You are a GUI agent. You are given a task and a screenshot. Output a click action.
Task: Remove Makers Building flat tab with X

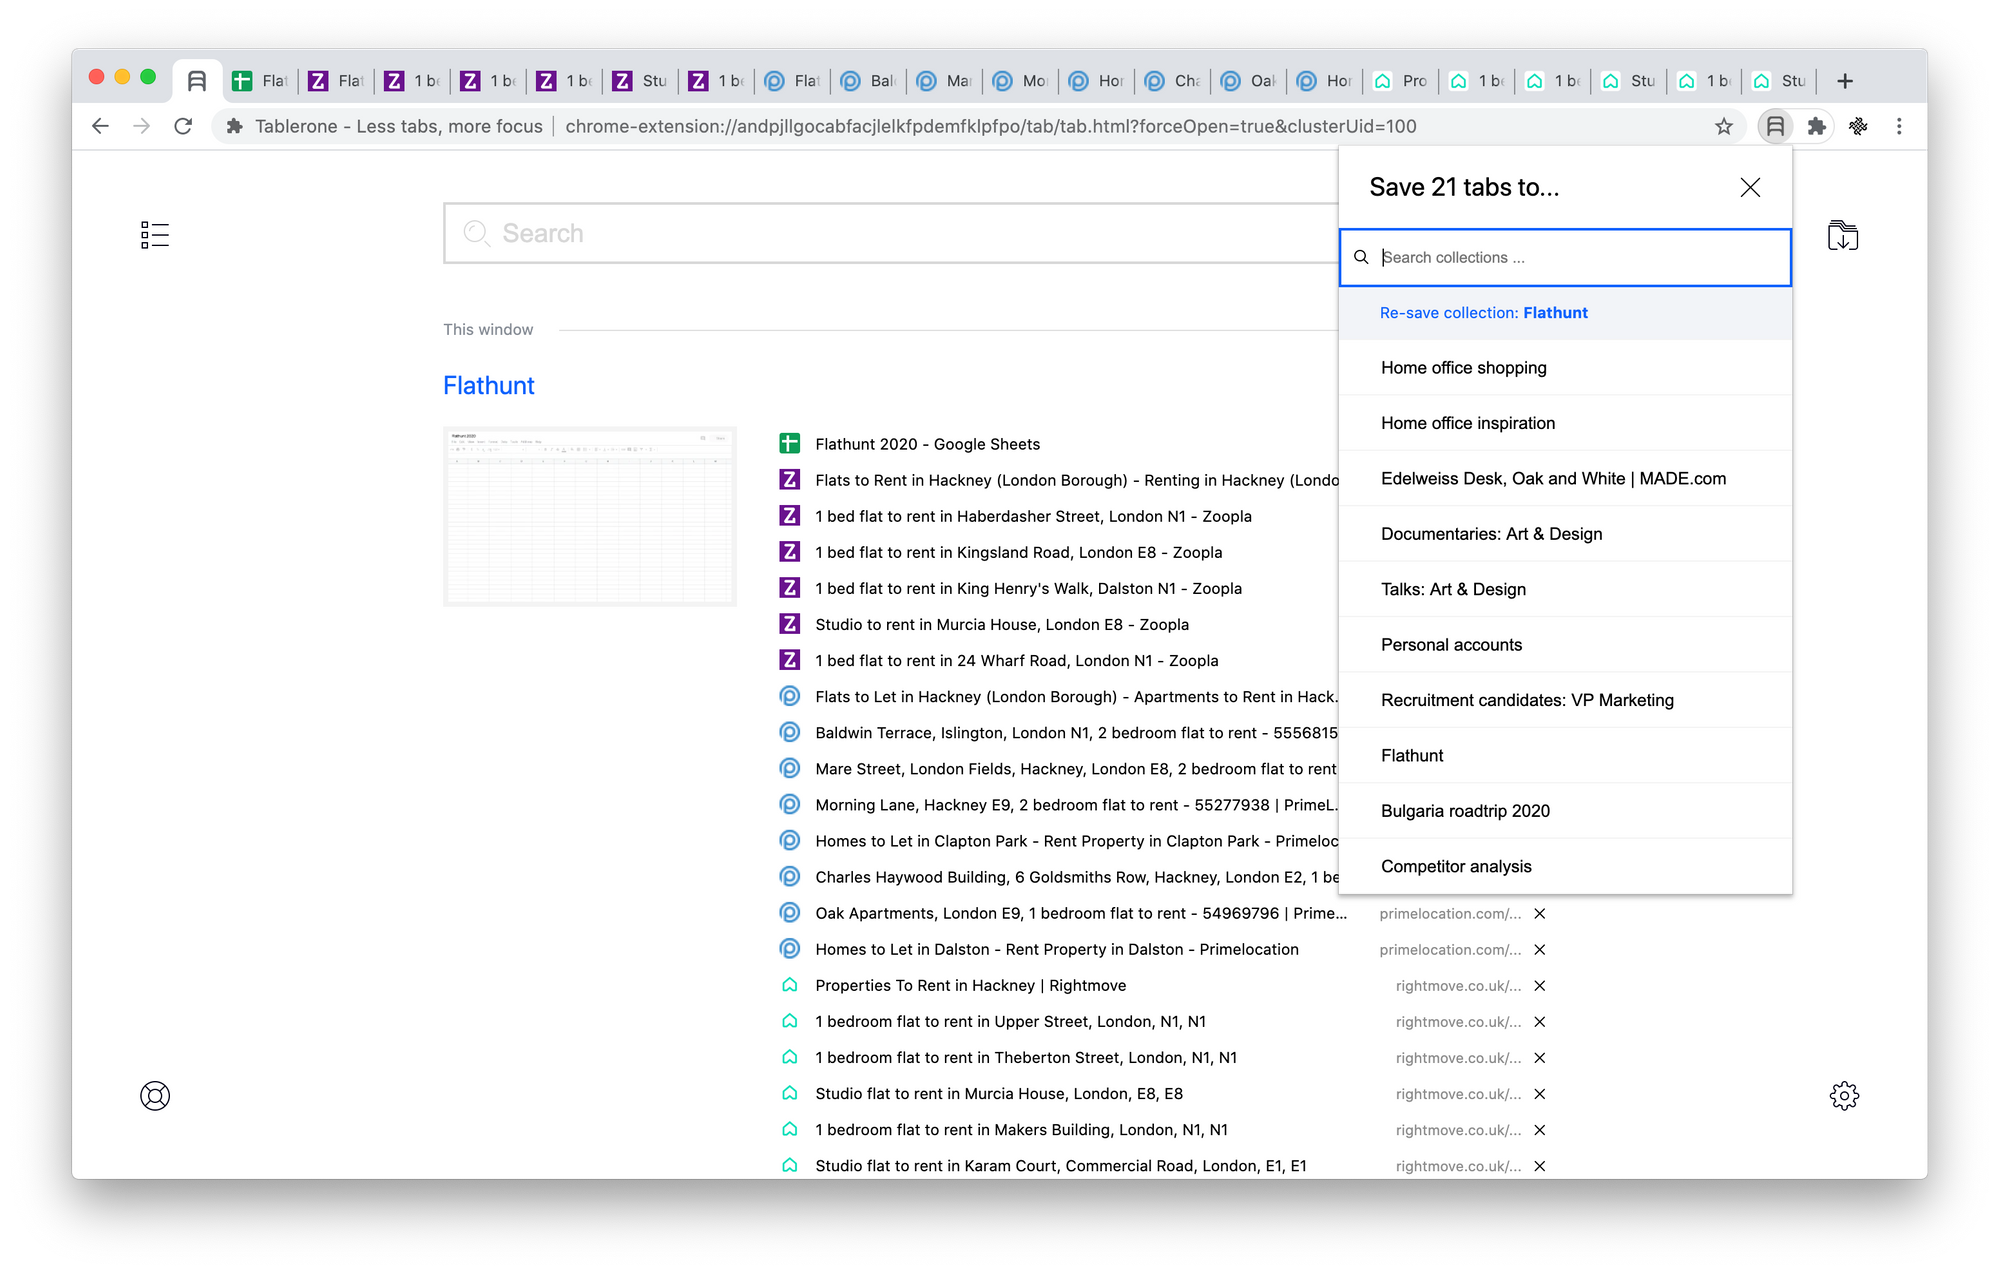point(1540,1130)
